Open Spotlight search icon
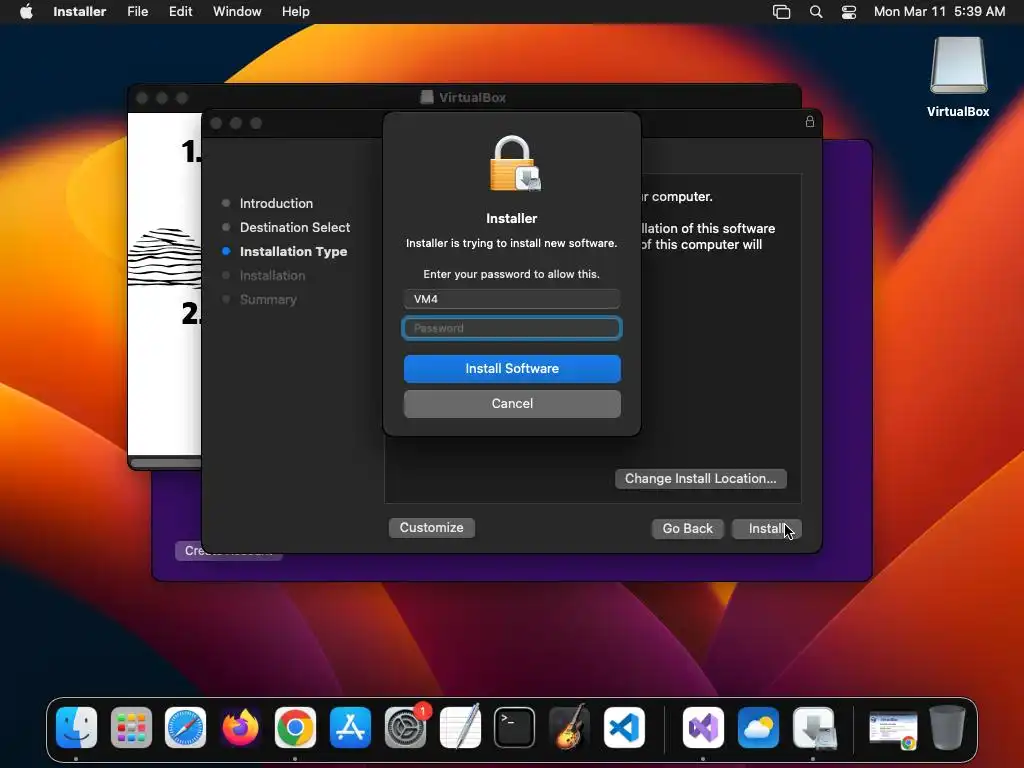The width and height of the screenshot is (1024, 768). 816,12
